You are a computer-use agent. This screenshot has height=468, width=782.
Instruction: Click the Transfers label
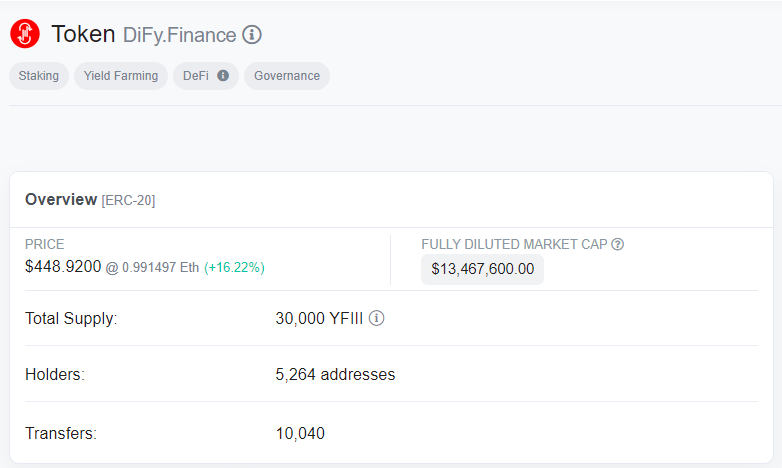[x=61, y=433]
